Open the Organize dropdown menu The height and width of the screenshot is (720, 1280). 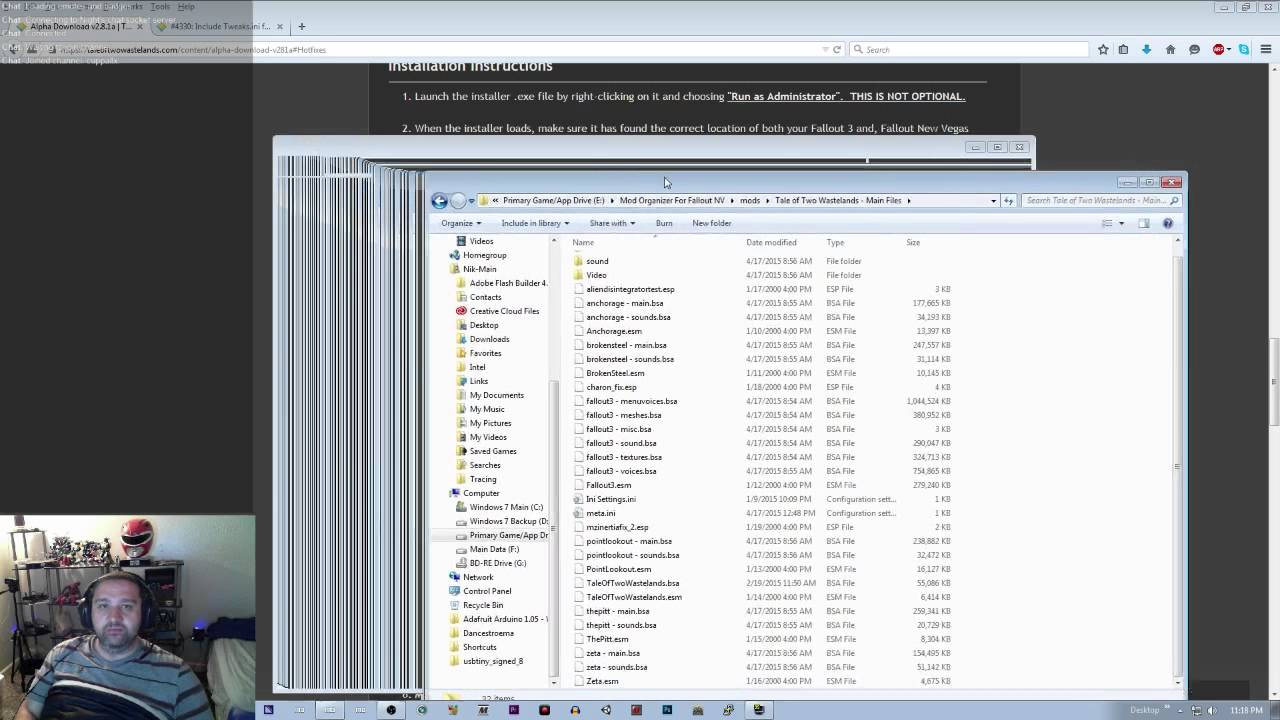(x=461, y=223)
